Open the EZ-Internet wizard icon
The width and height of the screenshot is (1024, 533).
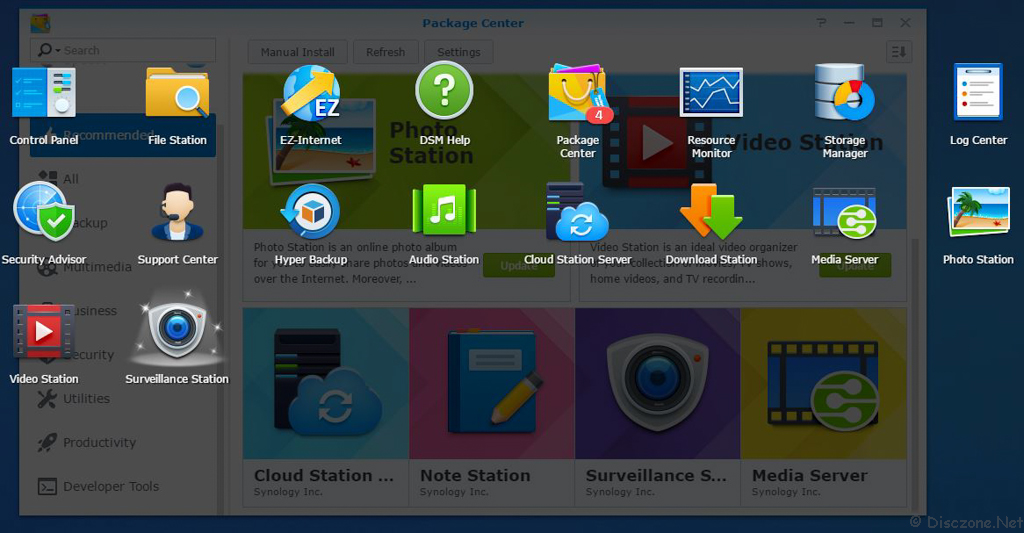(311, 93)
